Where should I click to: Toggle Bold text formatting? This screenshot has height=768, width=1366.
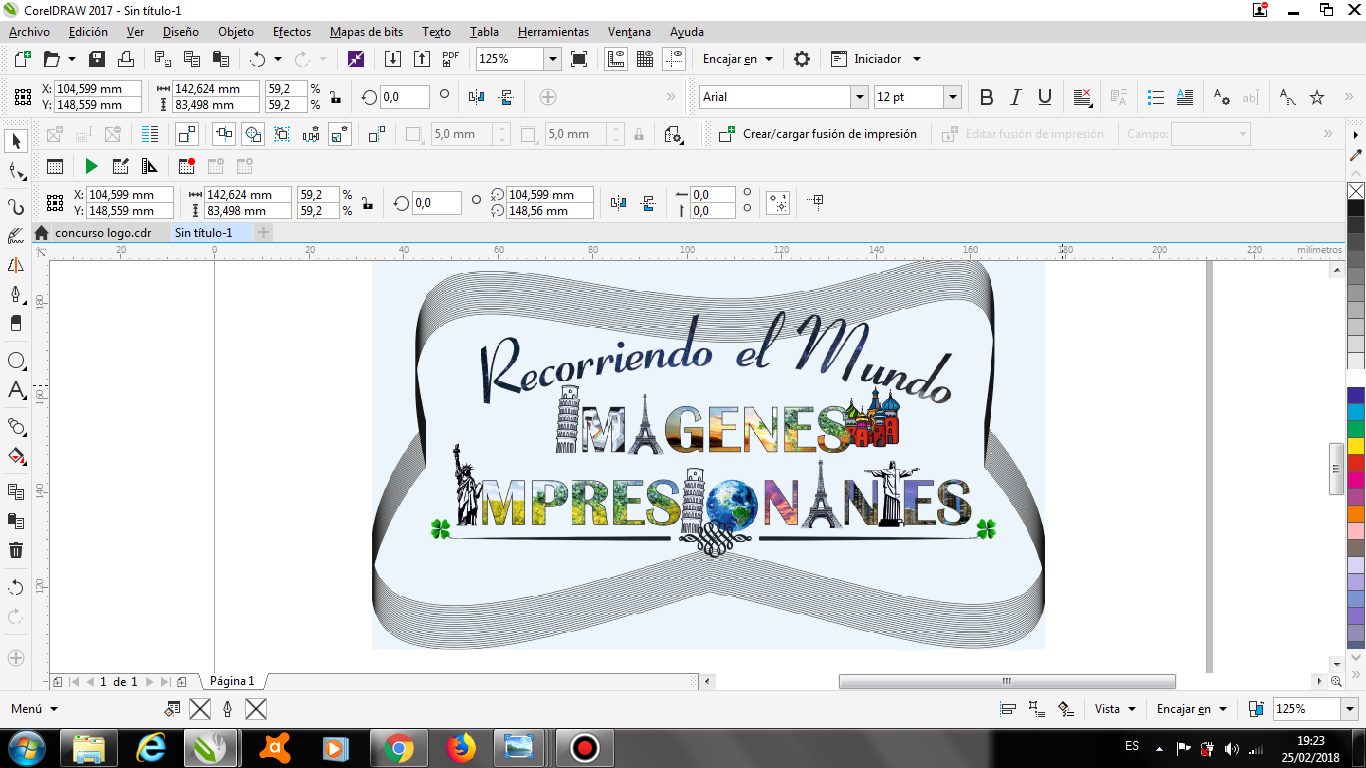pos(986,97)
